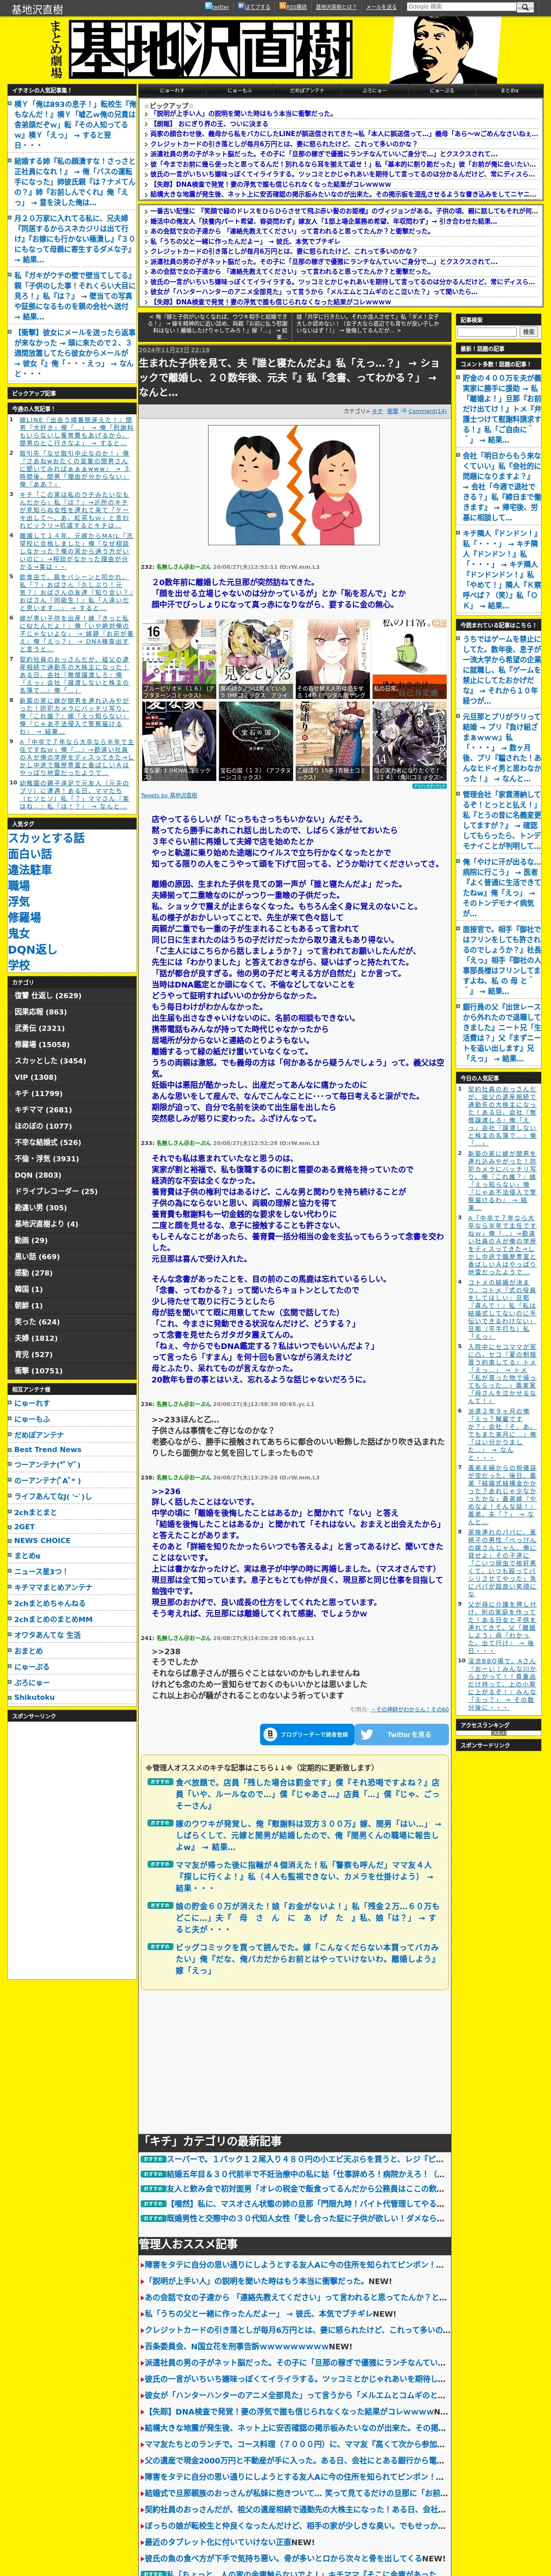This screenshot has height=2576, width=551.
Task: Click the Tweets by 基地沢直樹 link
Action: 169,795
